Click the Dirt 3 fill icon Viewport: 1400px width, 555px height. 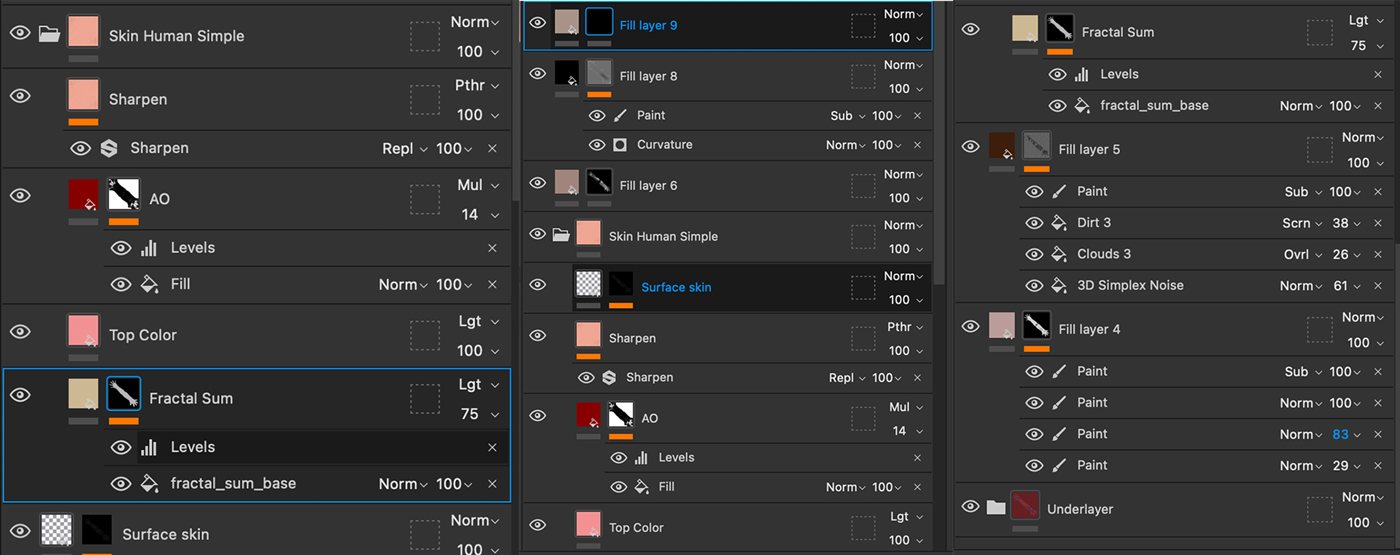coord(1059,223)
